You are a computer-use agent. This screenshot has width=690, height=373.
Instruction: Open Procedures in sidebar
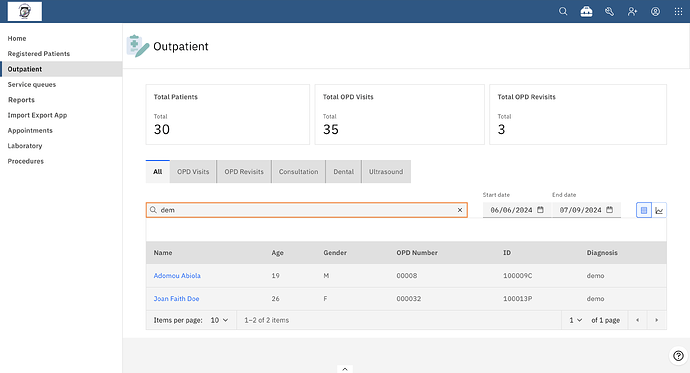click(x=61, y=161)
